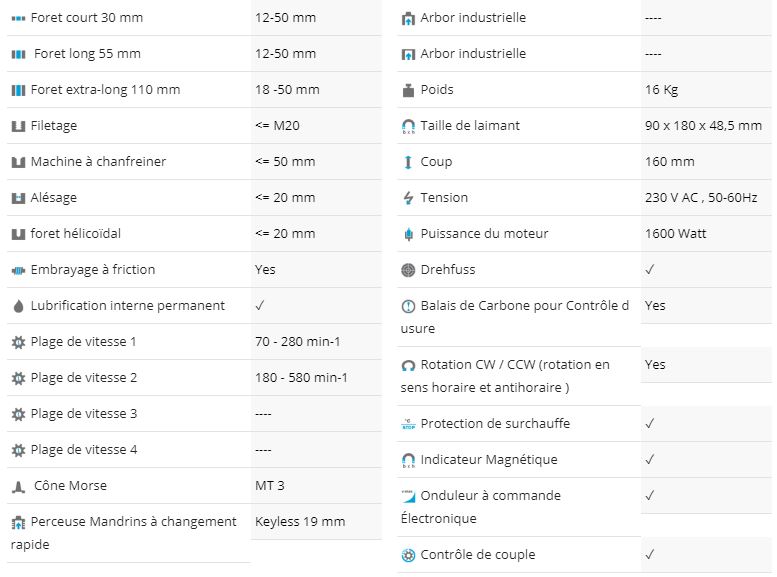Click the Foret extra-long 110 mm label

105,90
